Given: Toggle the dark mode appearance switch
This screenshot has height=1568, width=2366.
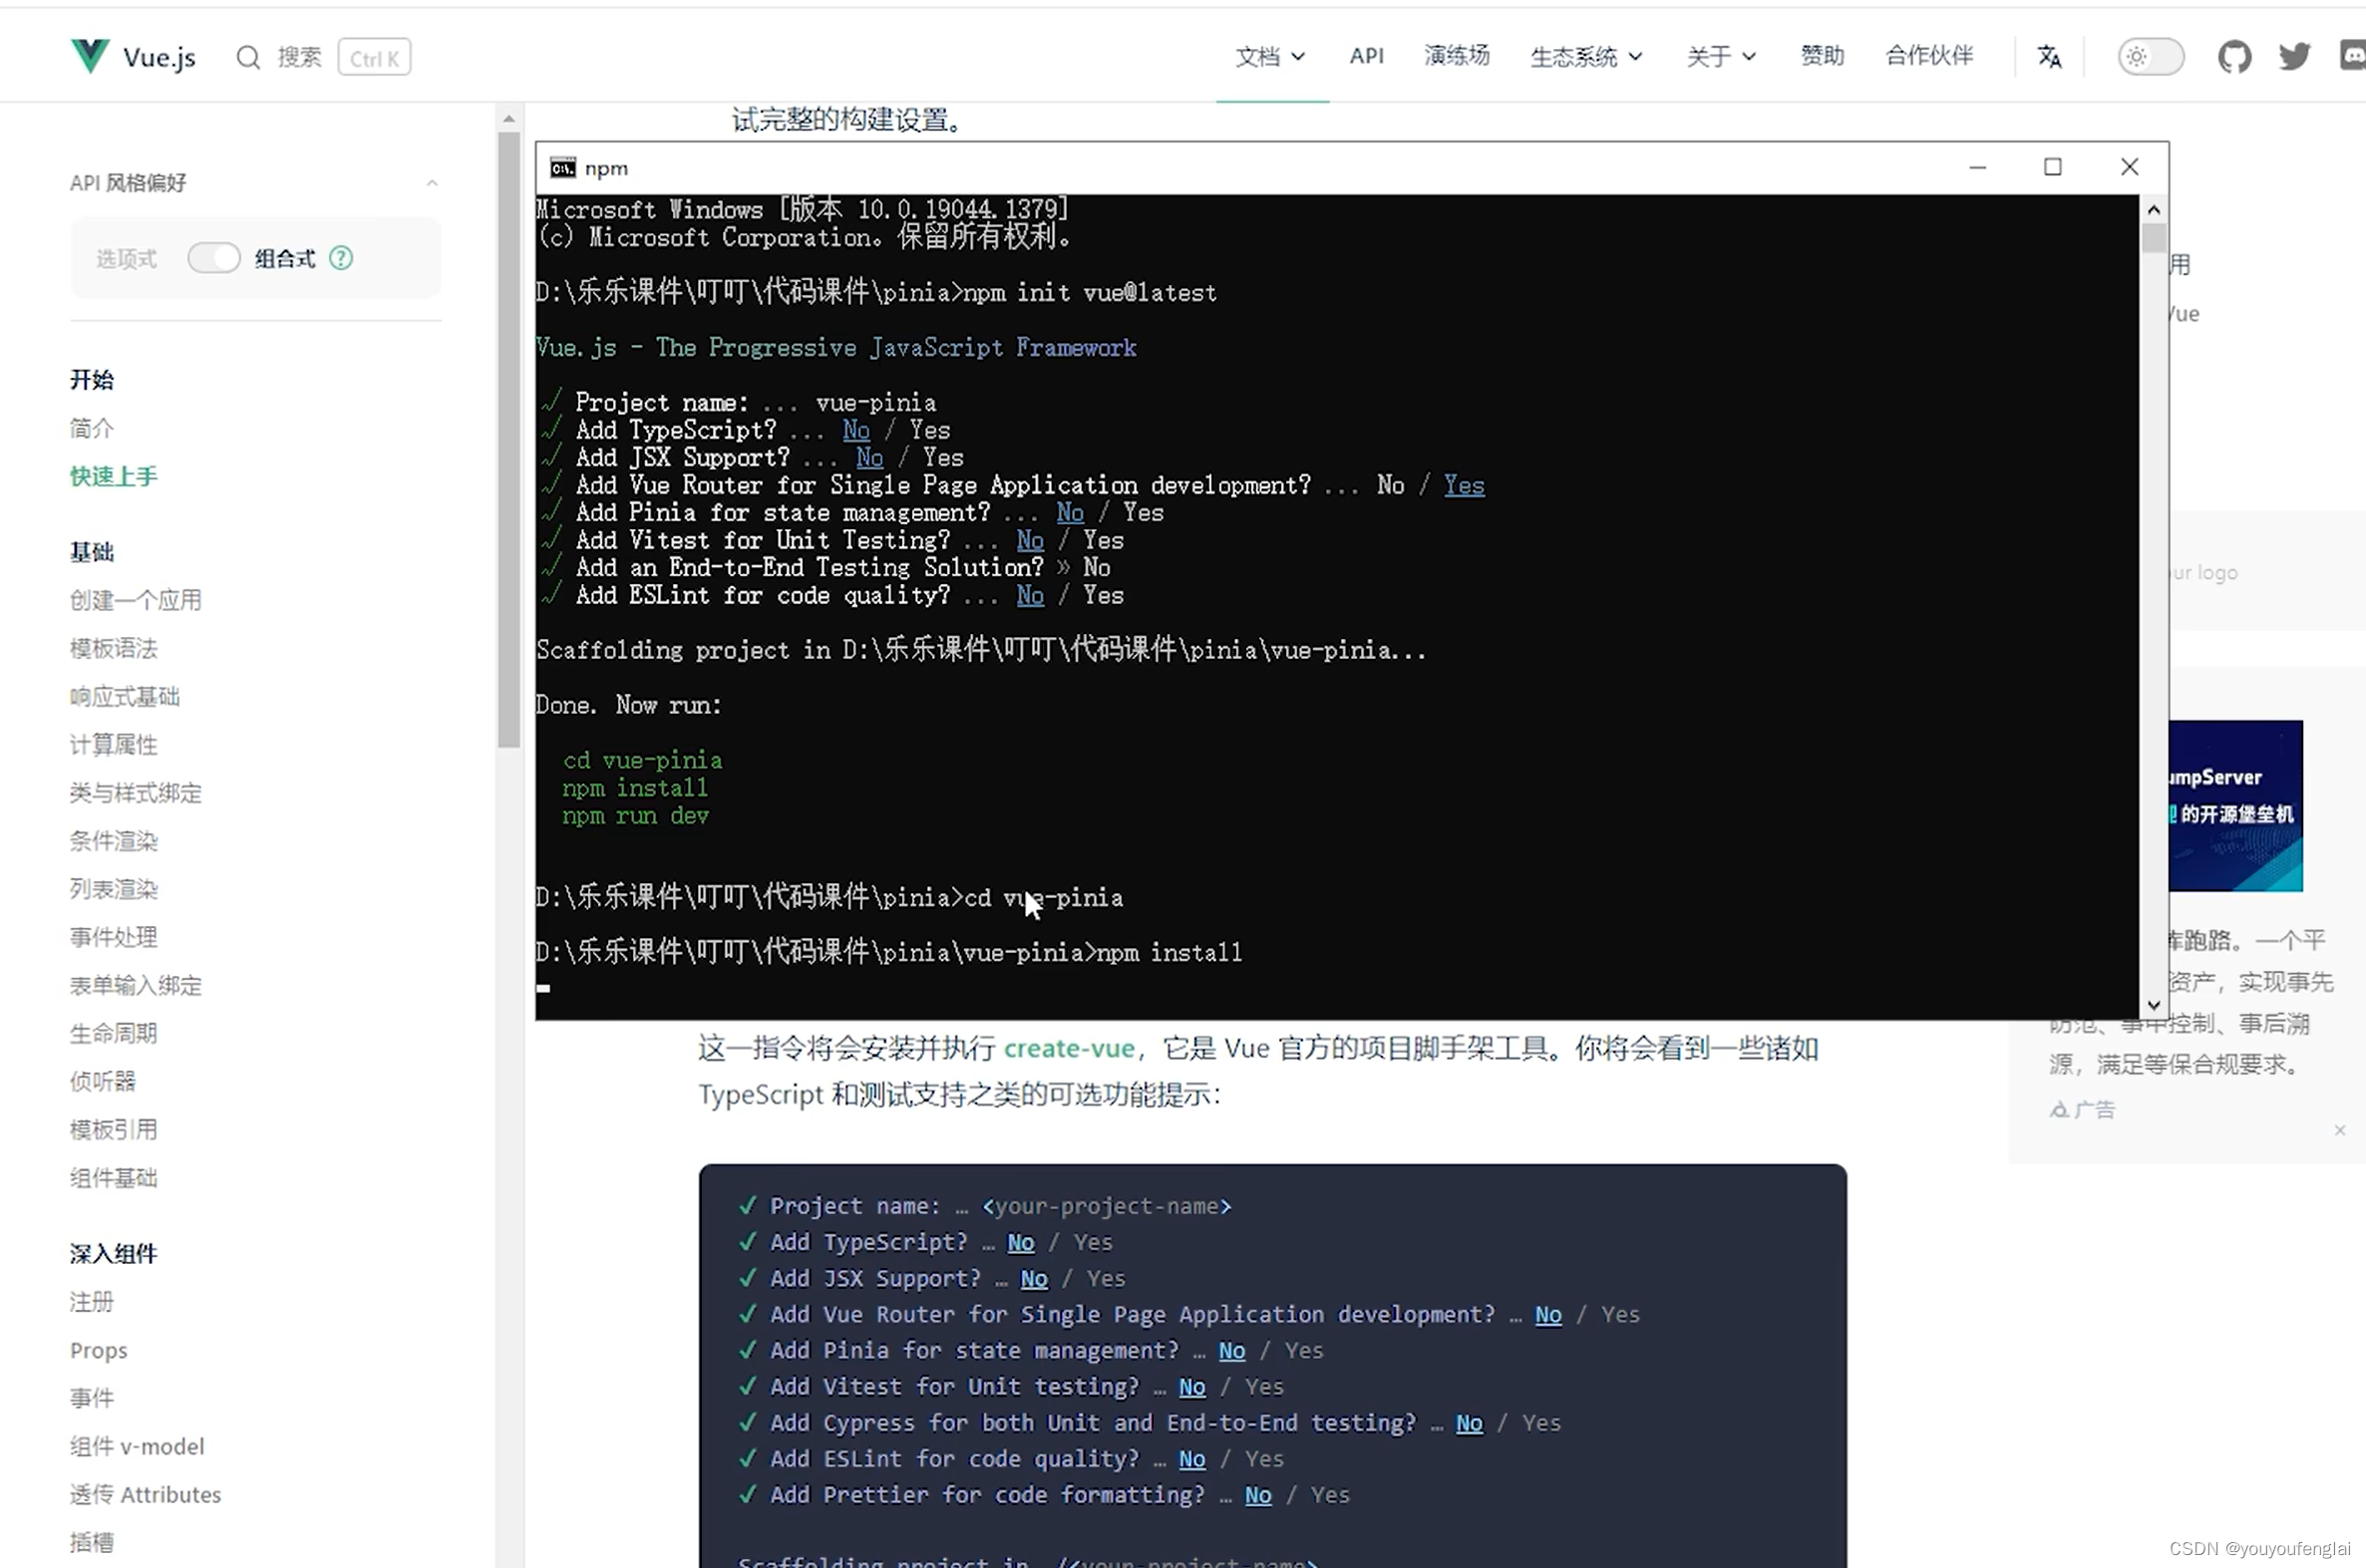Looking at the screenshot, I should [2151, 57].
